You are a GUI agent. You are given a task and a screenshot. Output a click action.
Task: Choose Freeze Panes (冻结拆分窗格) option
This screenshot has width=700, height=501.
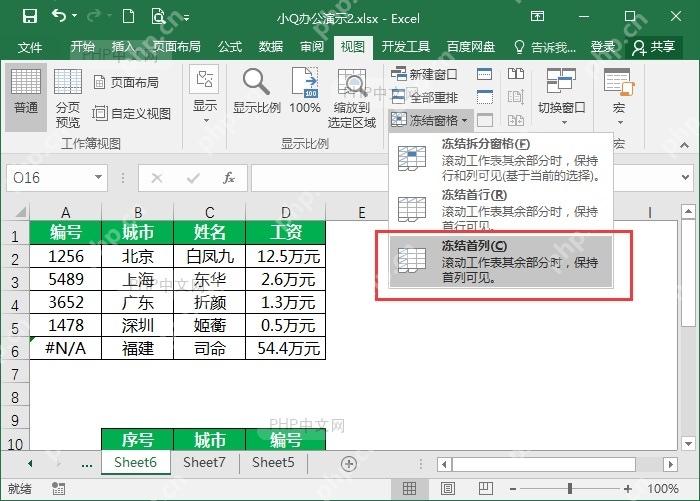pos(501,159)
